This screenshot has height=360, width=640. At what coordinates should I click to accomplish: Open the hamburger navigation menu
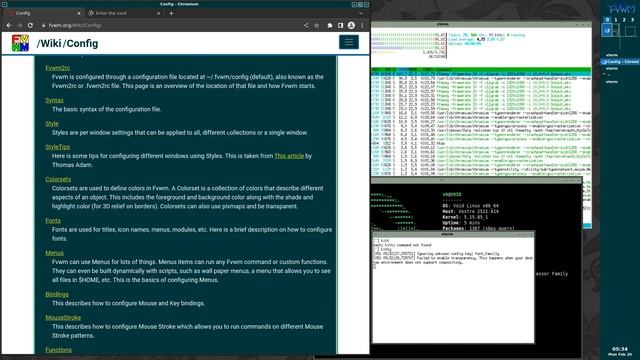pos(349,42)
